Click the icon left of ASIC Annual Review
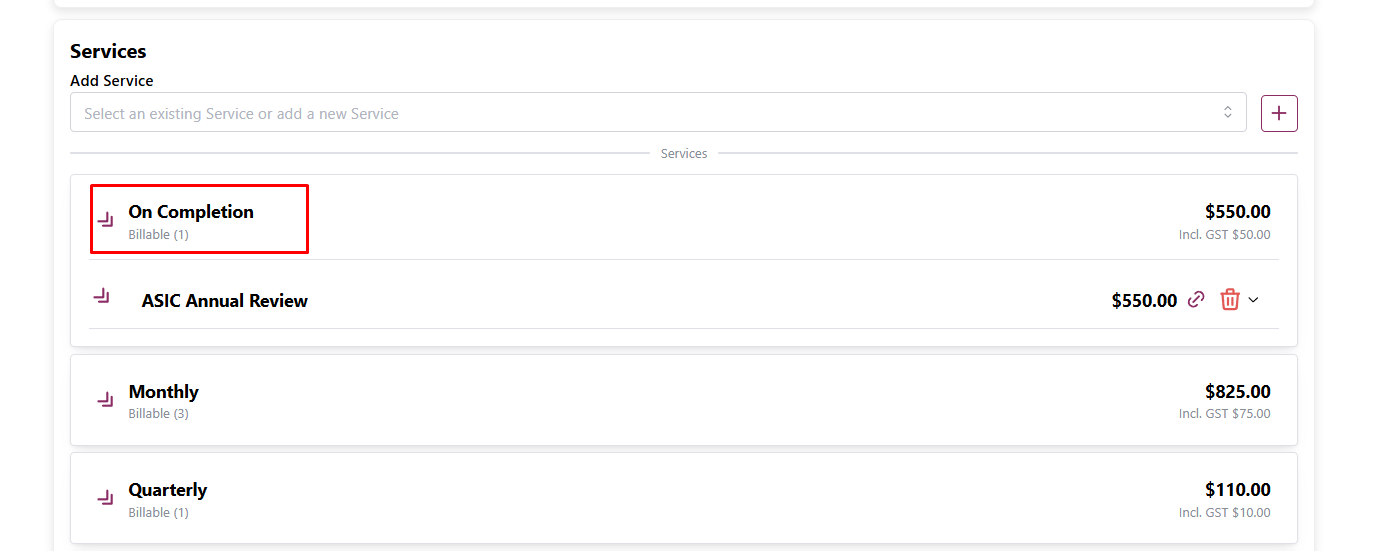The width and height of the screenshot is (1388, 551). click(x=101, y=296)
